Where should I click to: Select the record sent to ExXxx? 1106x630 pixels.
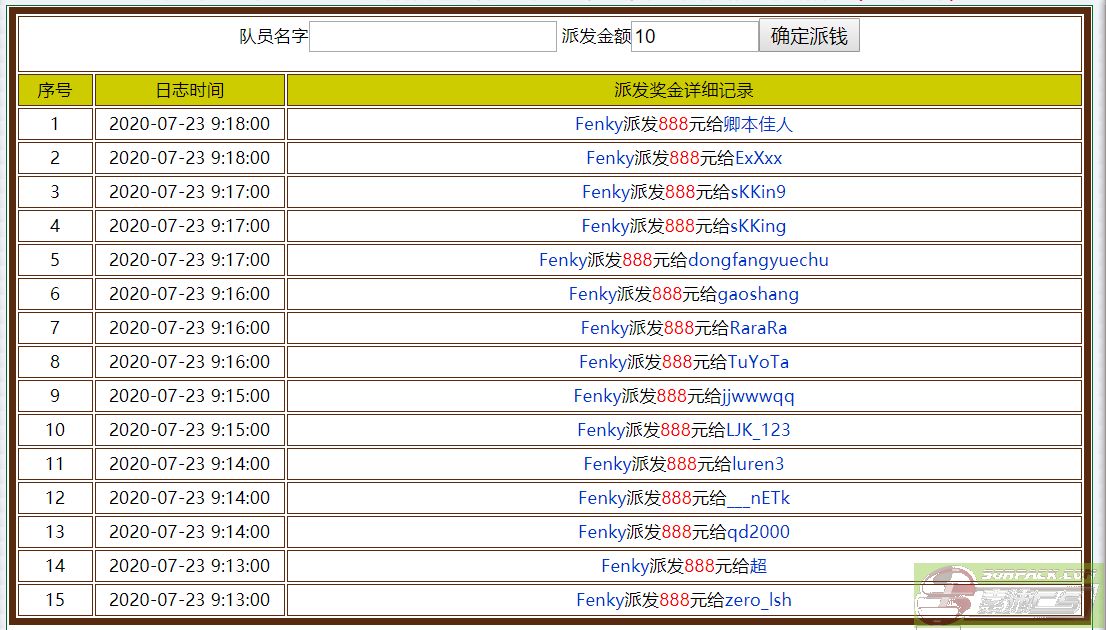(684, 158)
